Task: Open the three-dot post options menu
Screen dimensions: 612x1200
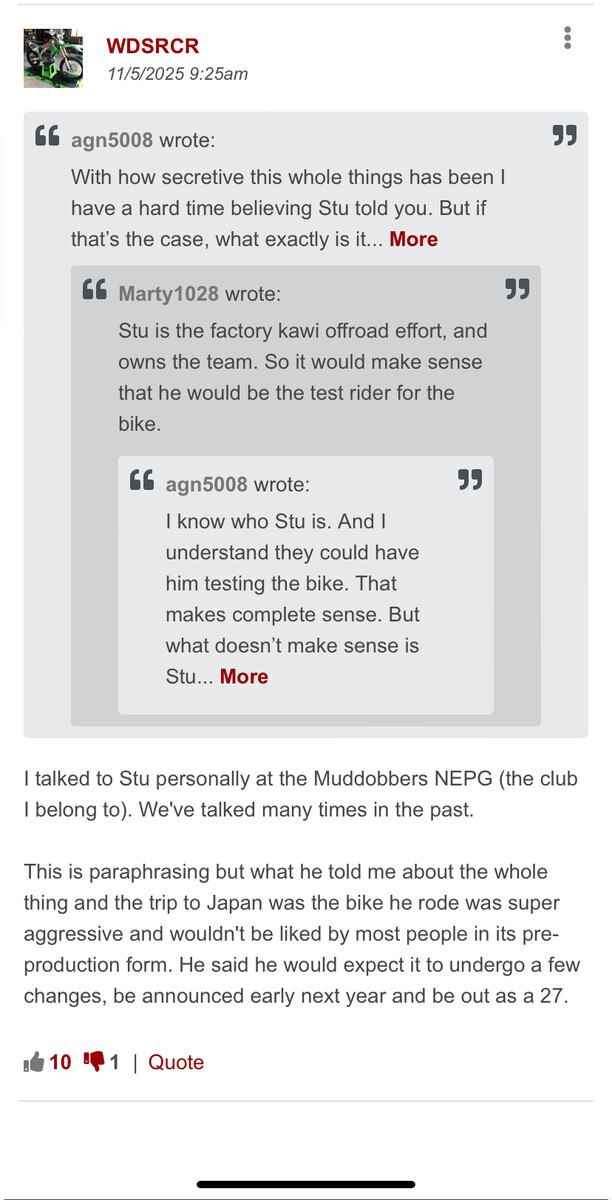Action: 568,39
